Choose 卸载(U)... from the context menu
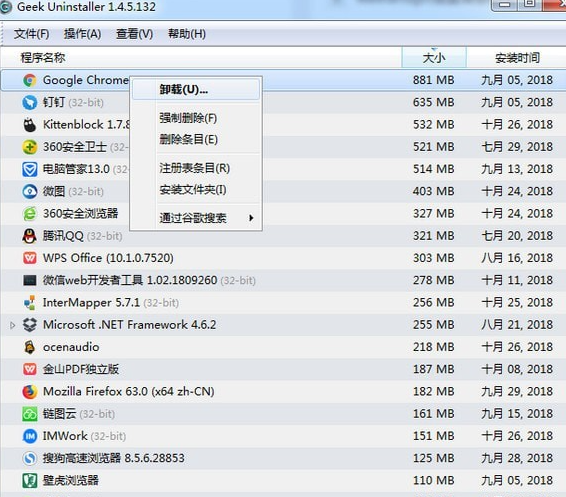This screenshot has height=497, width=566. coord(196,90)
